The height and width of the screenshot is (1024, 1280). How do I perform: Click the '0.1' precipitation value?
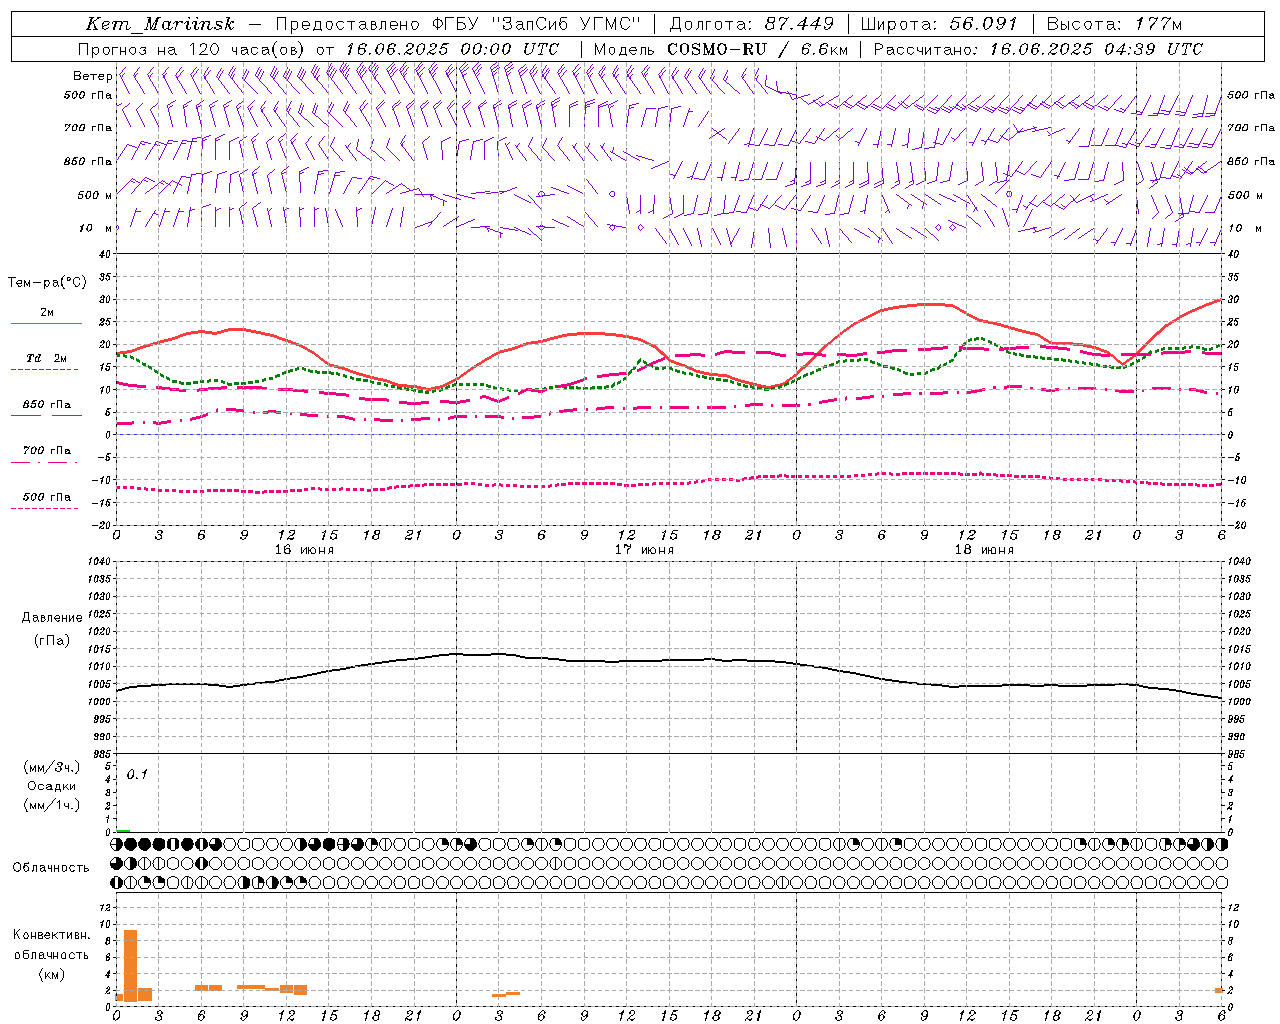pyautogui.click(x=137, y=774)
